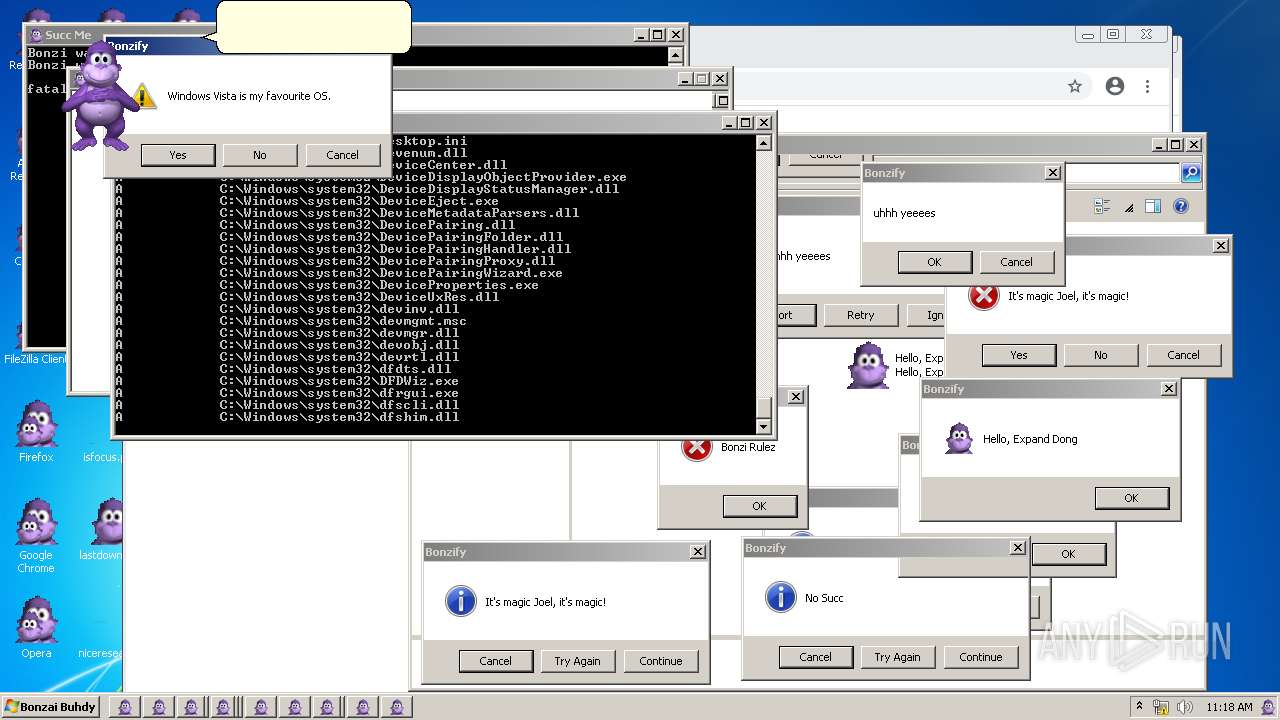
Task: Click the red error icon in the Bonzi Rulez dialog
Action: point(696,447)
